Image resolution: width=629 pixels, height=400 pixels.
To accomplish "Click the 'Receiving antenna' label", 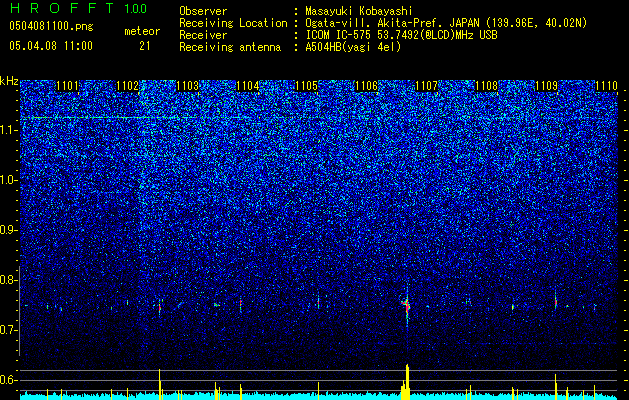I will point(230,47).
